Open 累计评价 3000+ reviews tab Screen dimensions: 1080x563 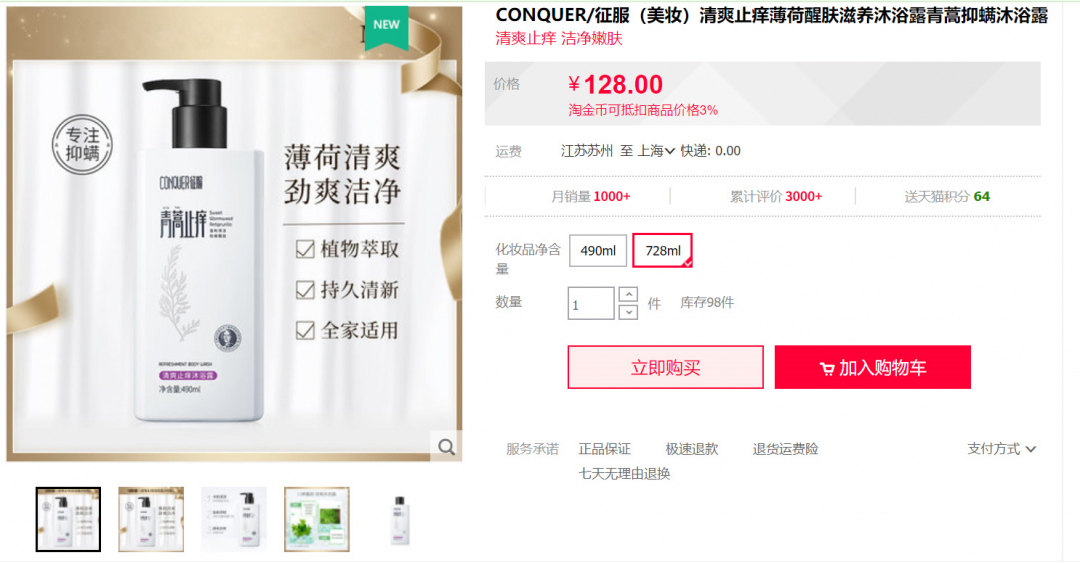776,196
